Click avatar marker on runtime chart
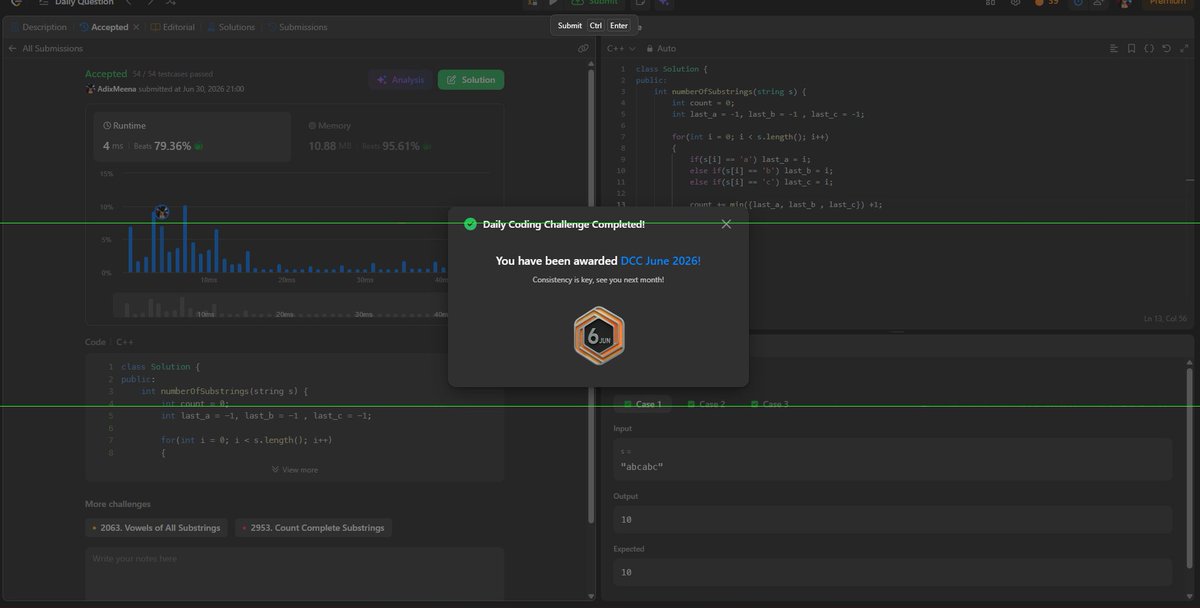Screen dimensions: 1200x608 (x=162, y=212)
